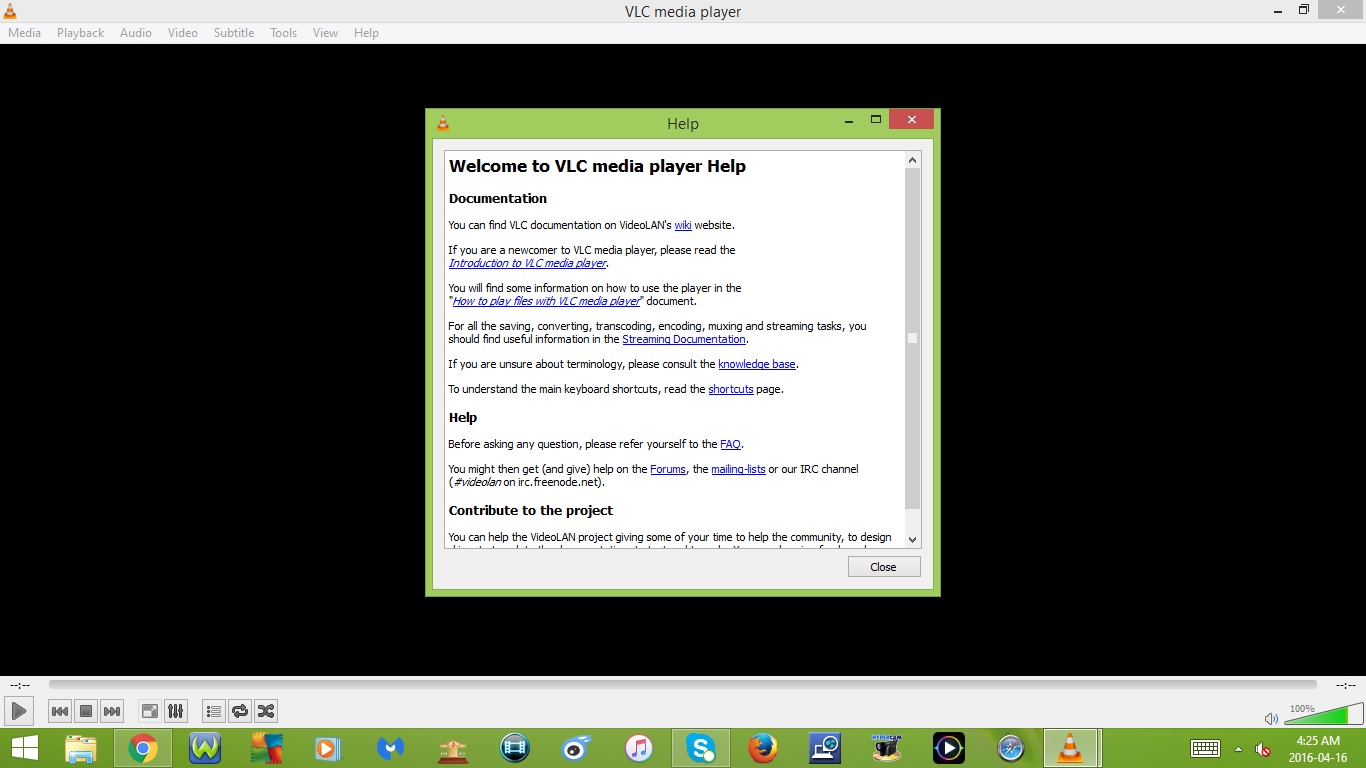Open the Audio menu
Viewport: 1366px width, 768px height.
(136, 32)
